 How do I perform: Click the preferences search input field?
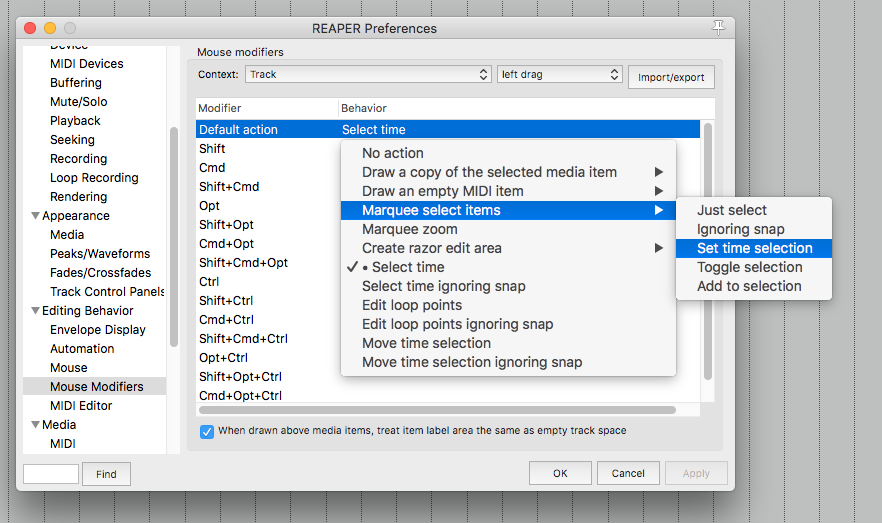51,474
